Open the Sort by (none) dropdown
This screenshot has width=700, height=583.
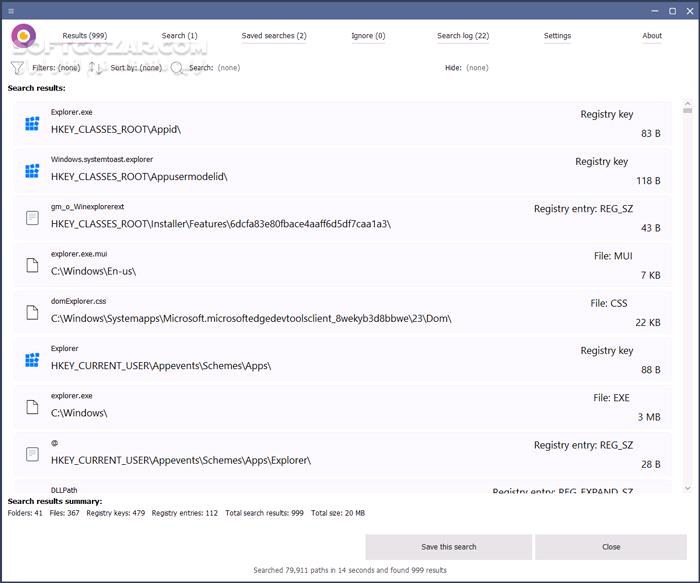coord(136,68)
